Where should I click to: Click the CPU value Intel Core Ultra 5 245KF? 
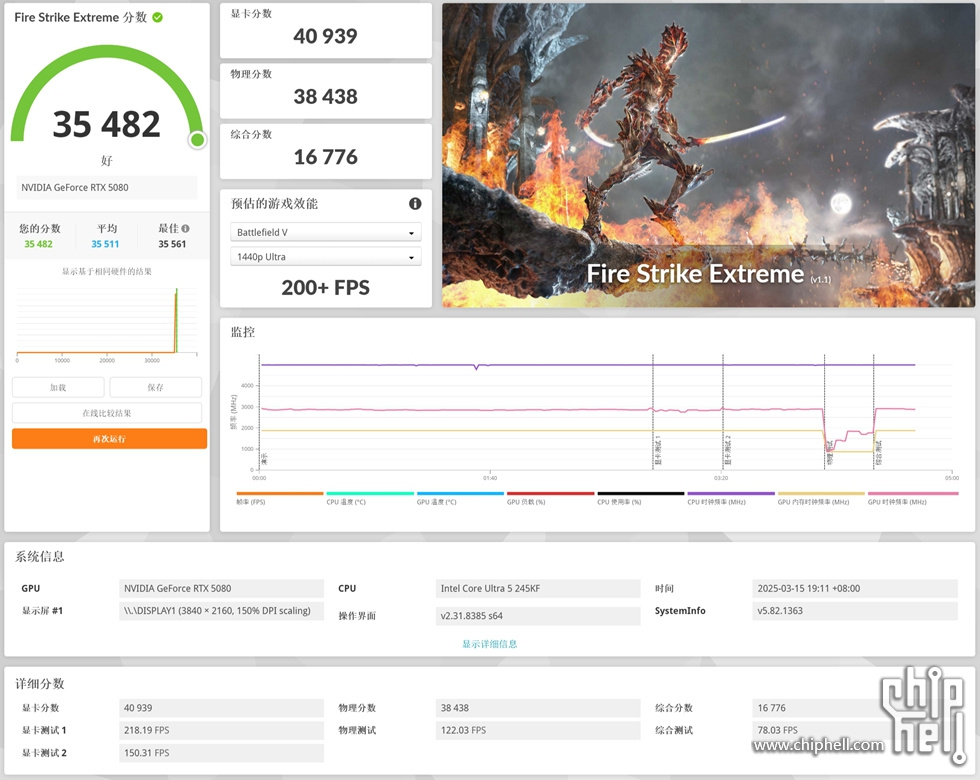click(538, 589)
